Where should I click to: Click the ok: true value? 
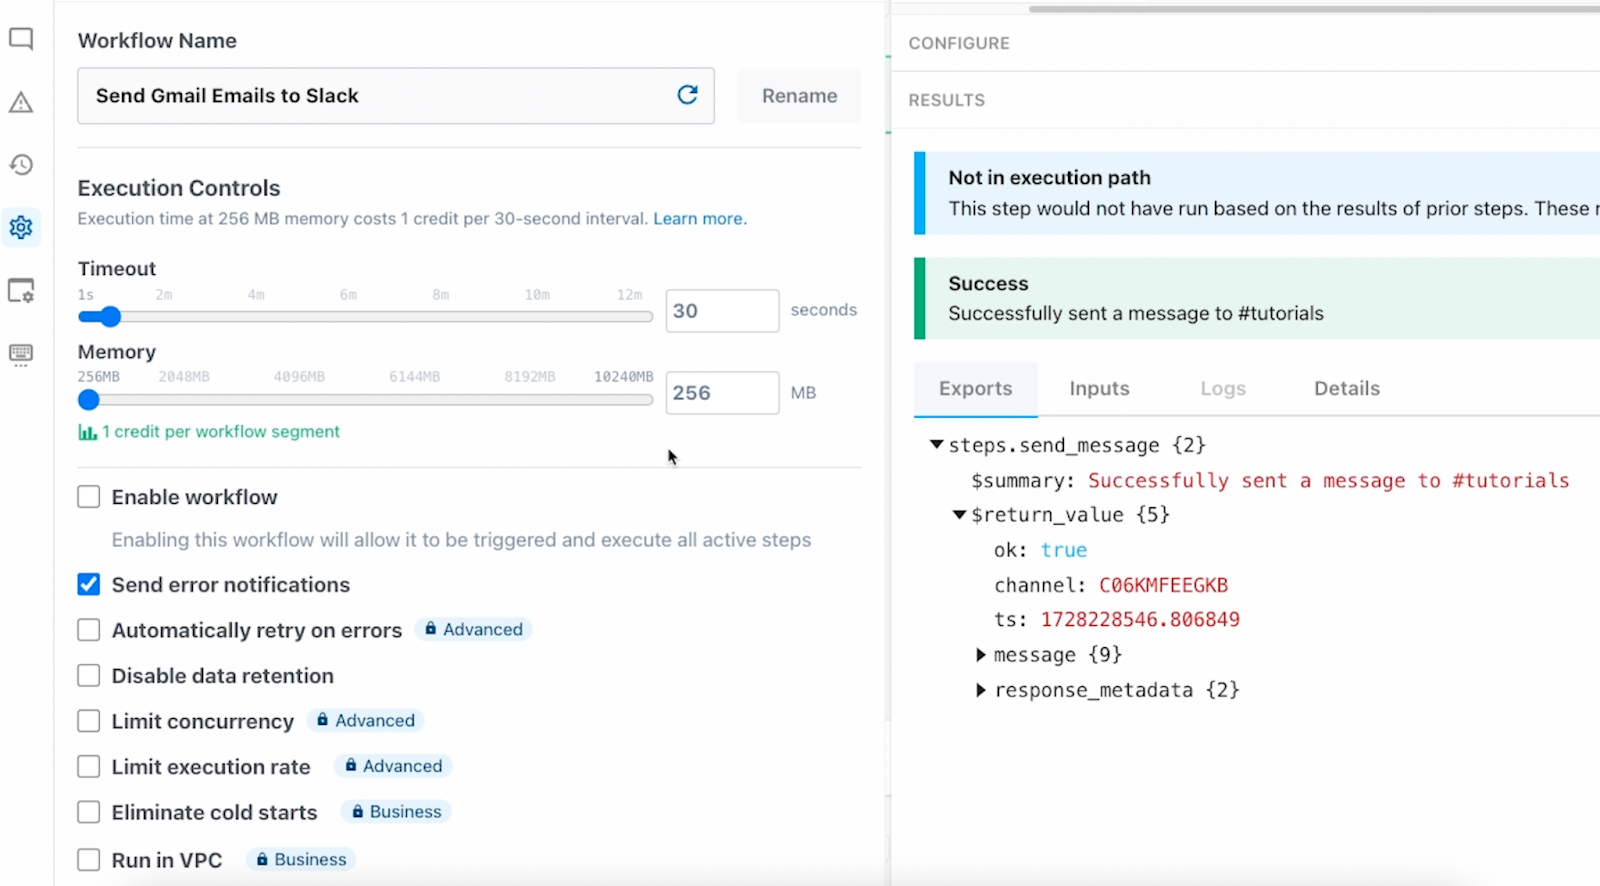tap(1063, 550)
